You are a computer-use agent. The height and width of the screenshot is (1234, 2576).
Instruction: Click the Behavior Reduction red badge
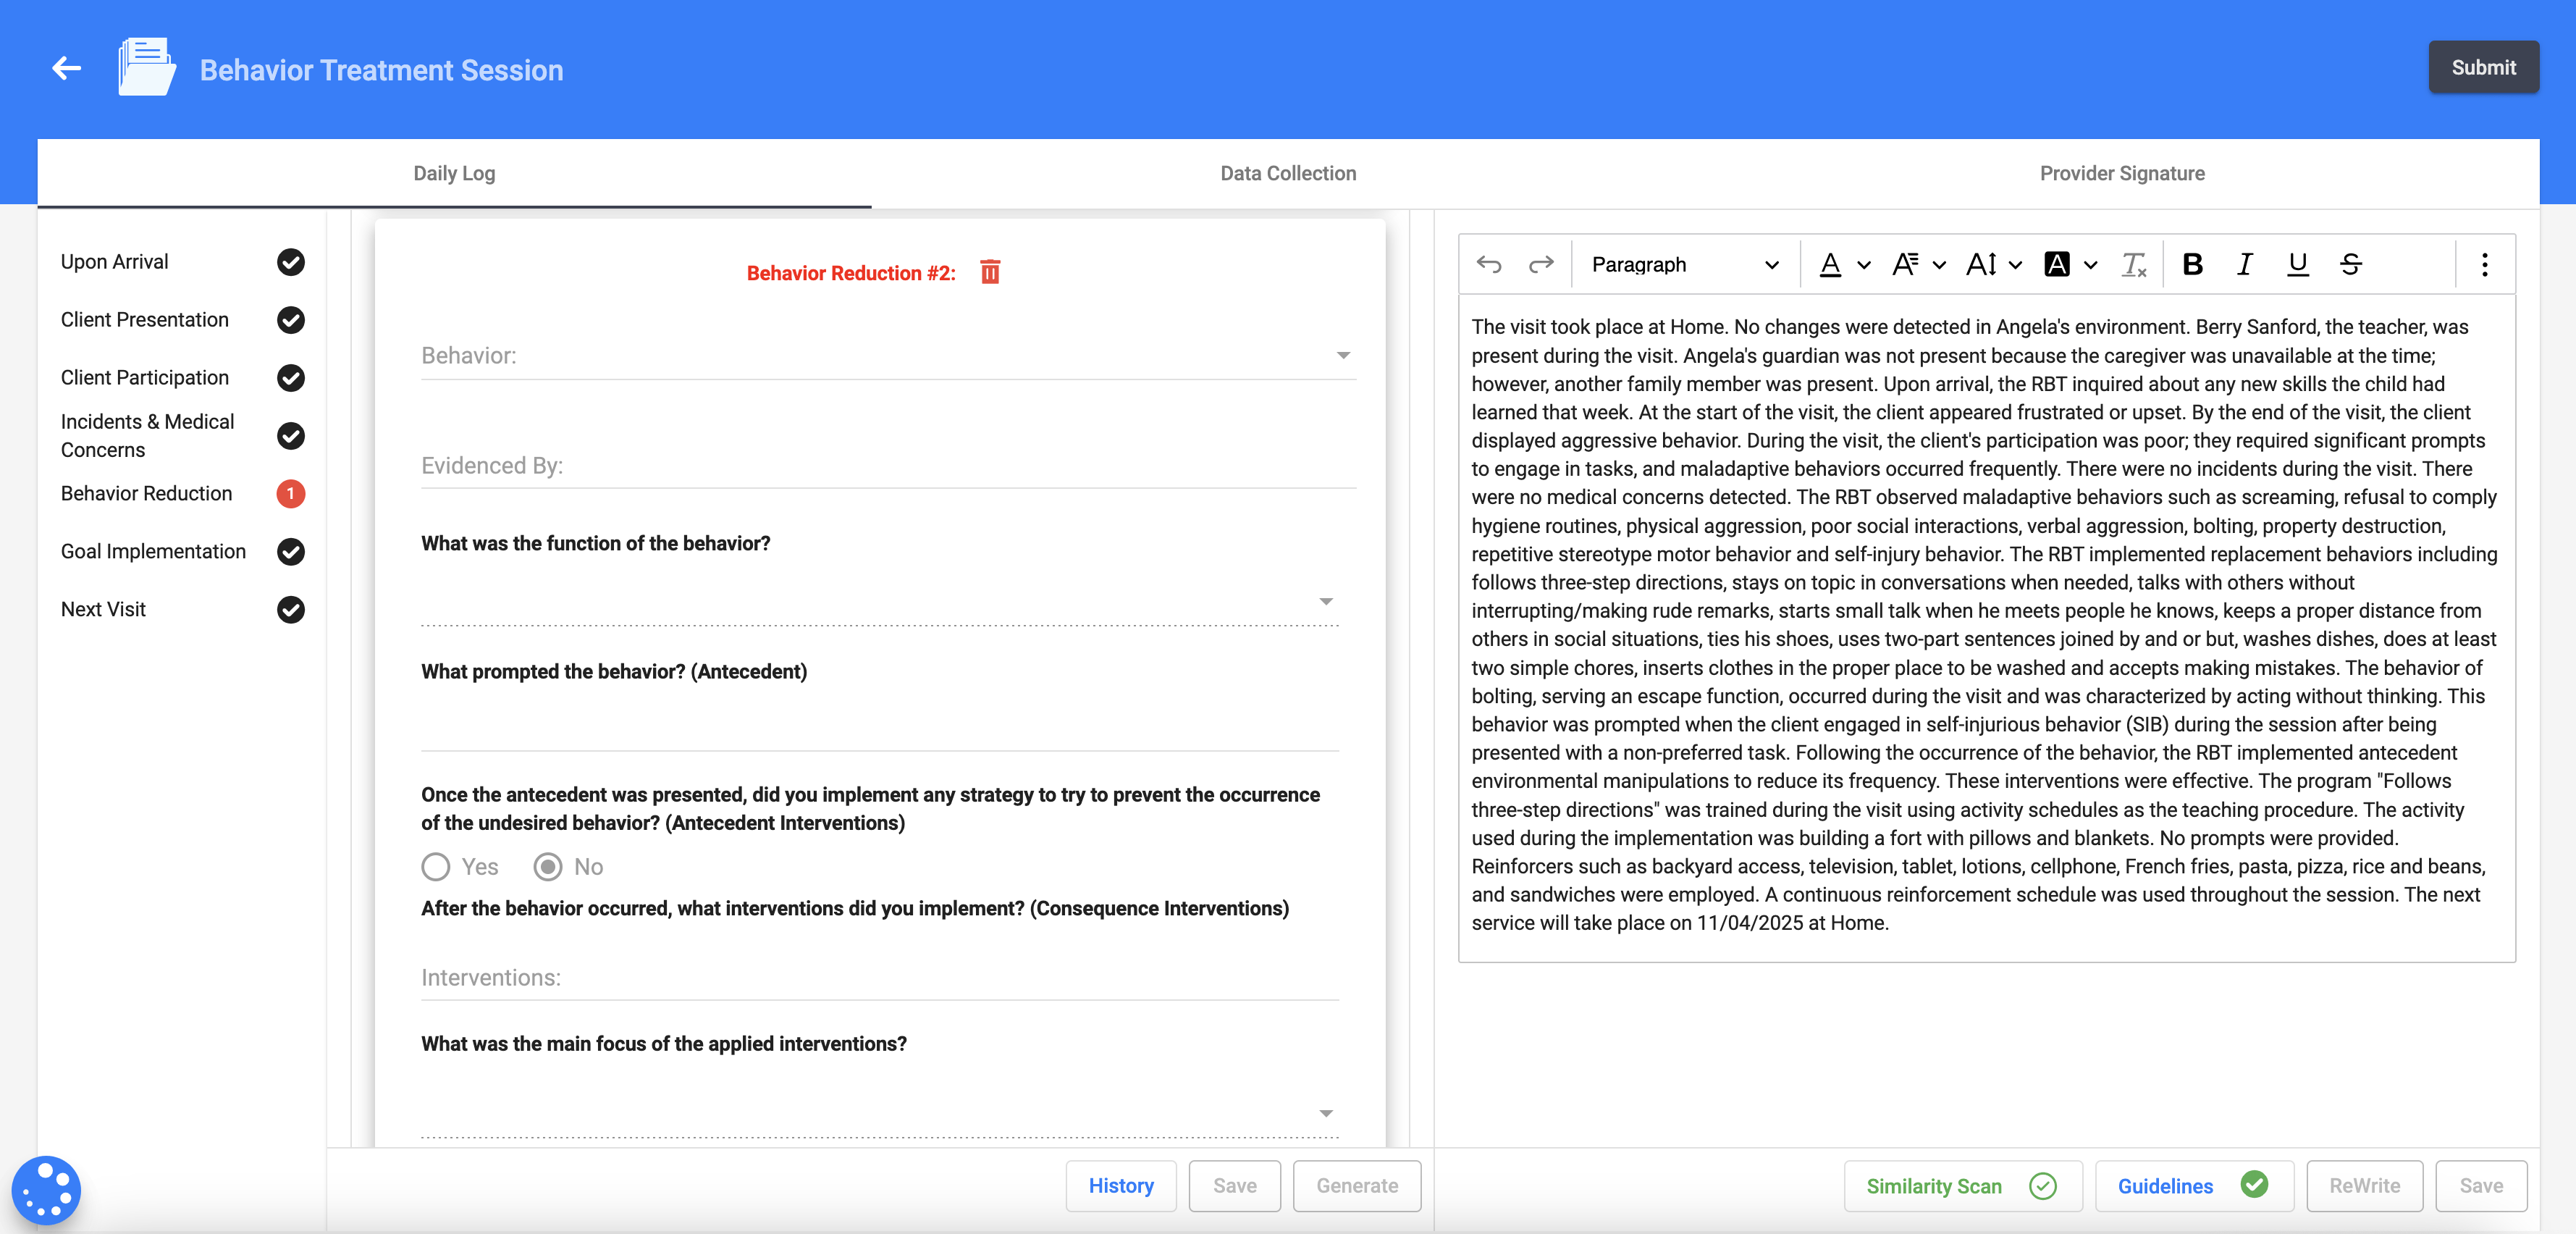[291, 494]
